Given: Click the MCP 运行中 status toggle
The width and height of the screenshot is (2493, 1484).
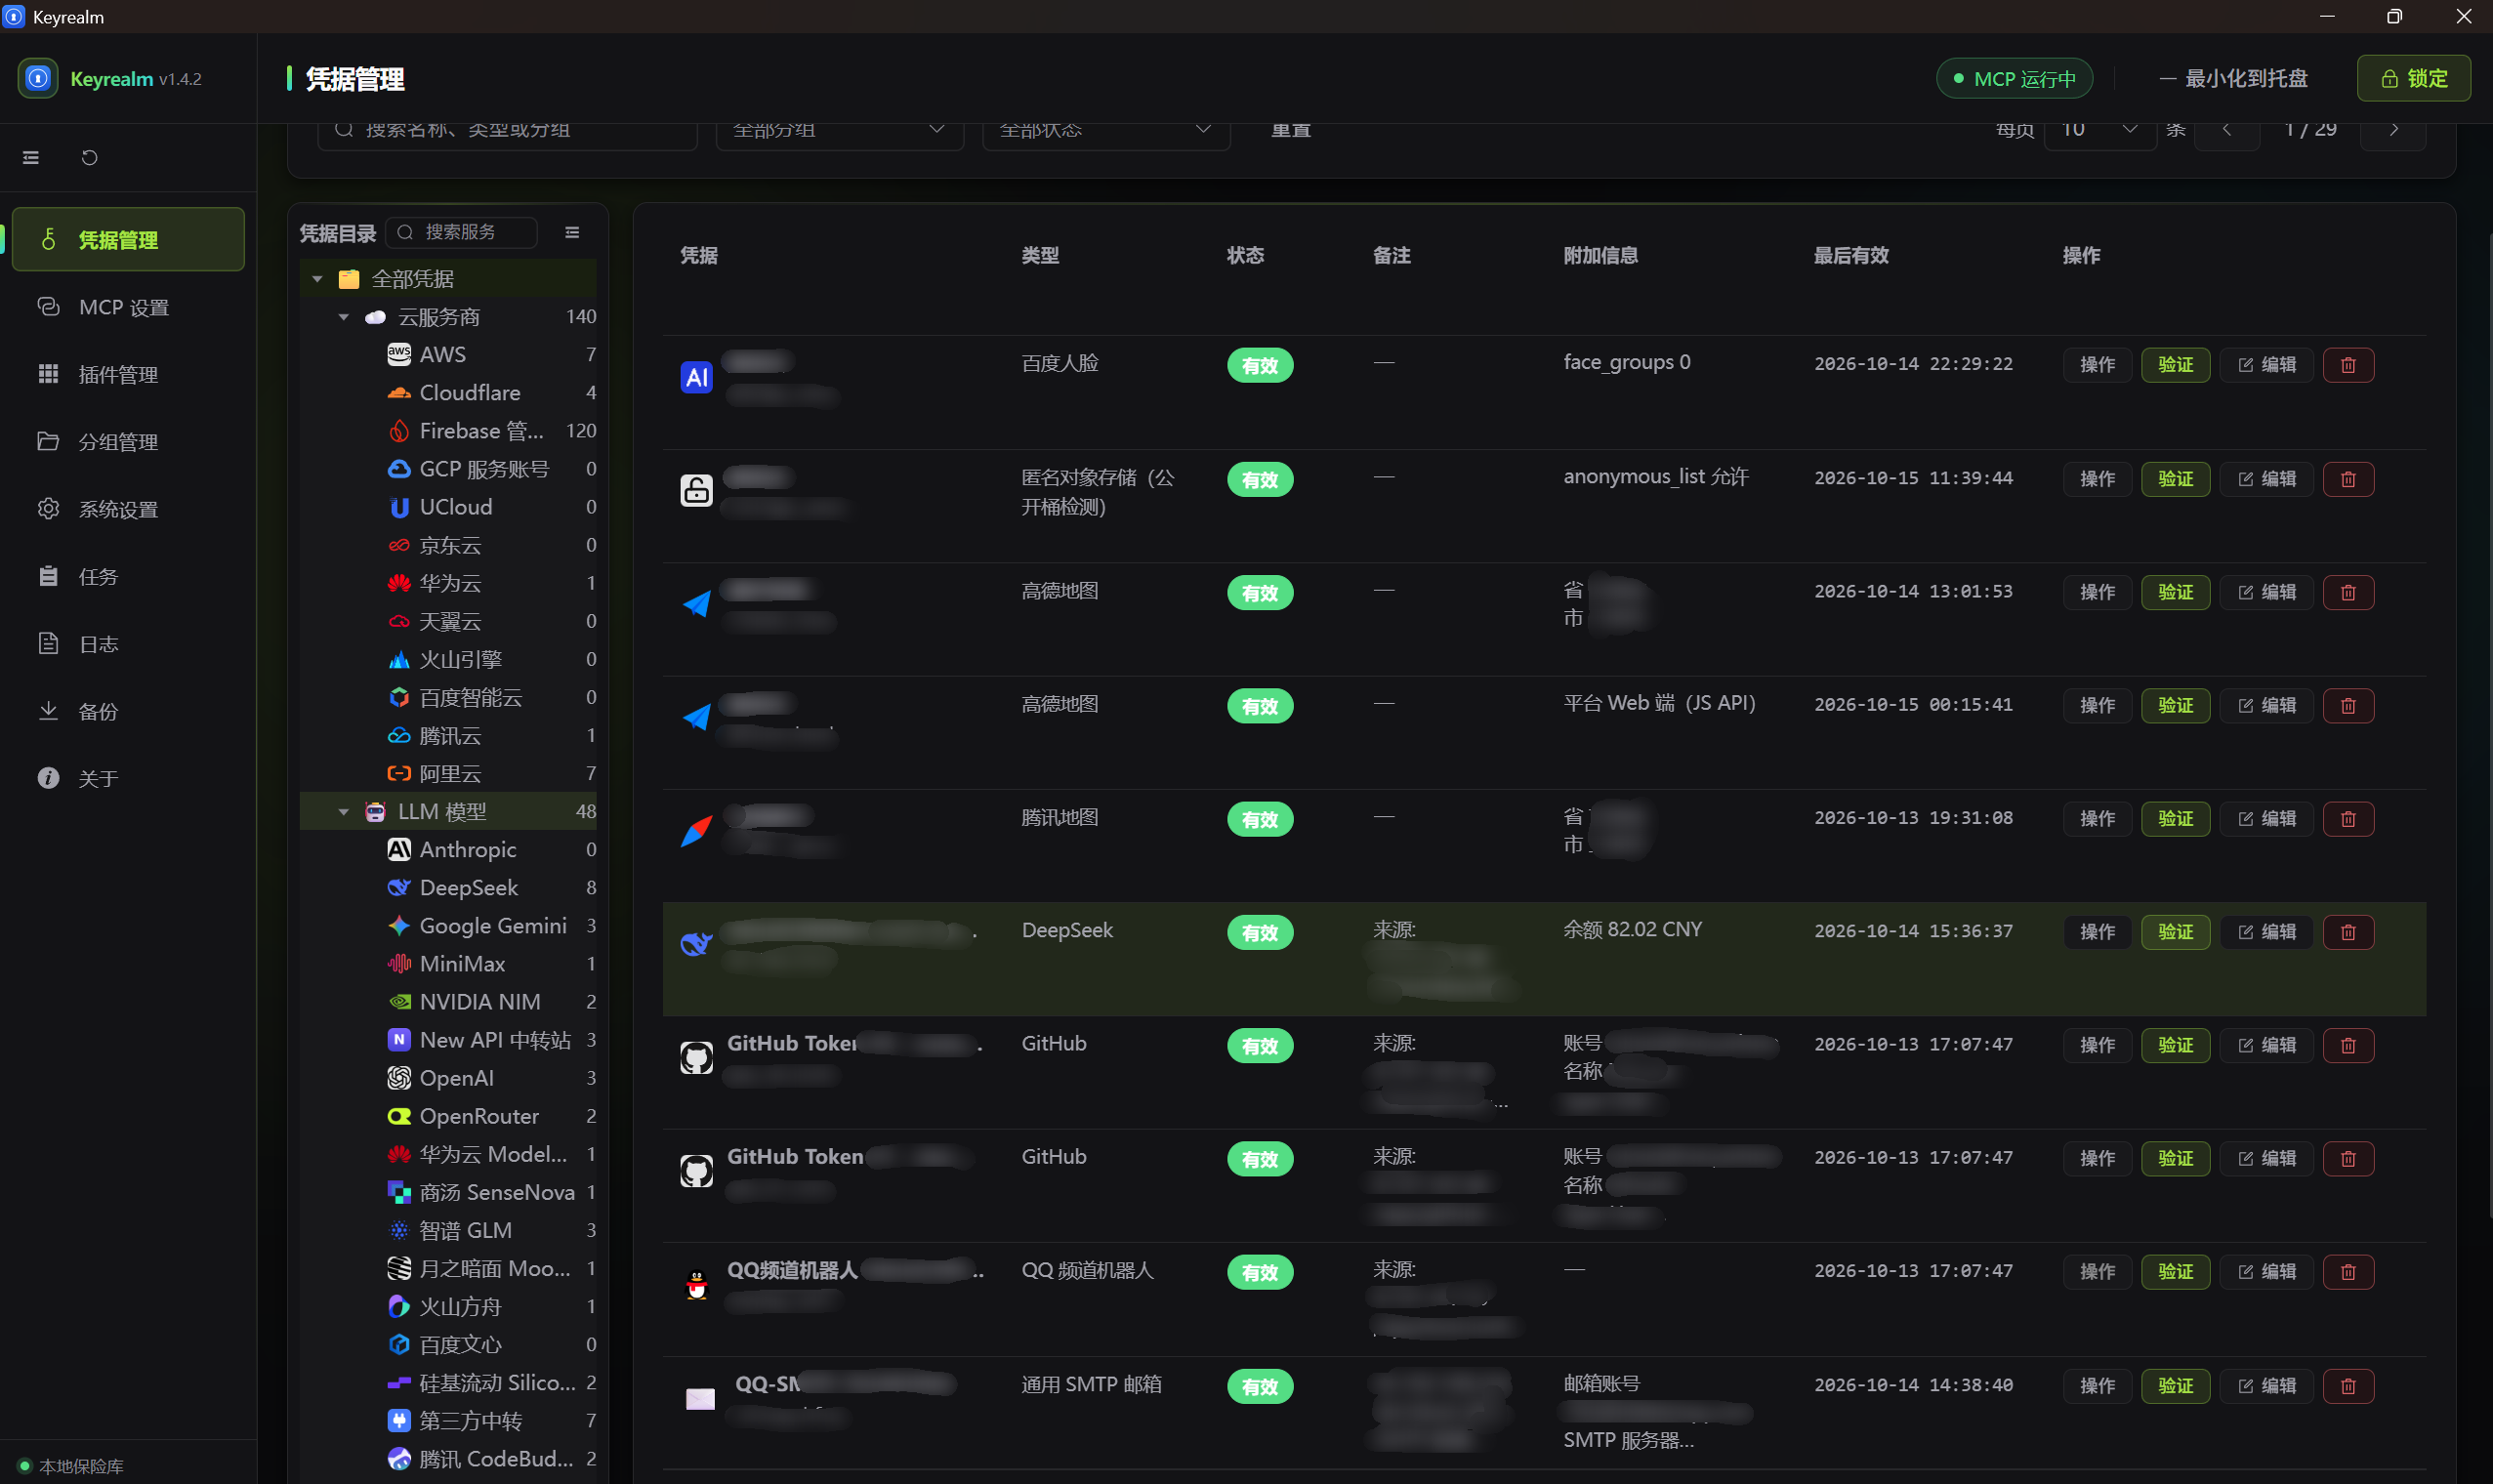Looking at the screenshot, I should pyautogui.click(x=2014, y=78).
